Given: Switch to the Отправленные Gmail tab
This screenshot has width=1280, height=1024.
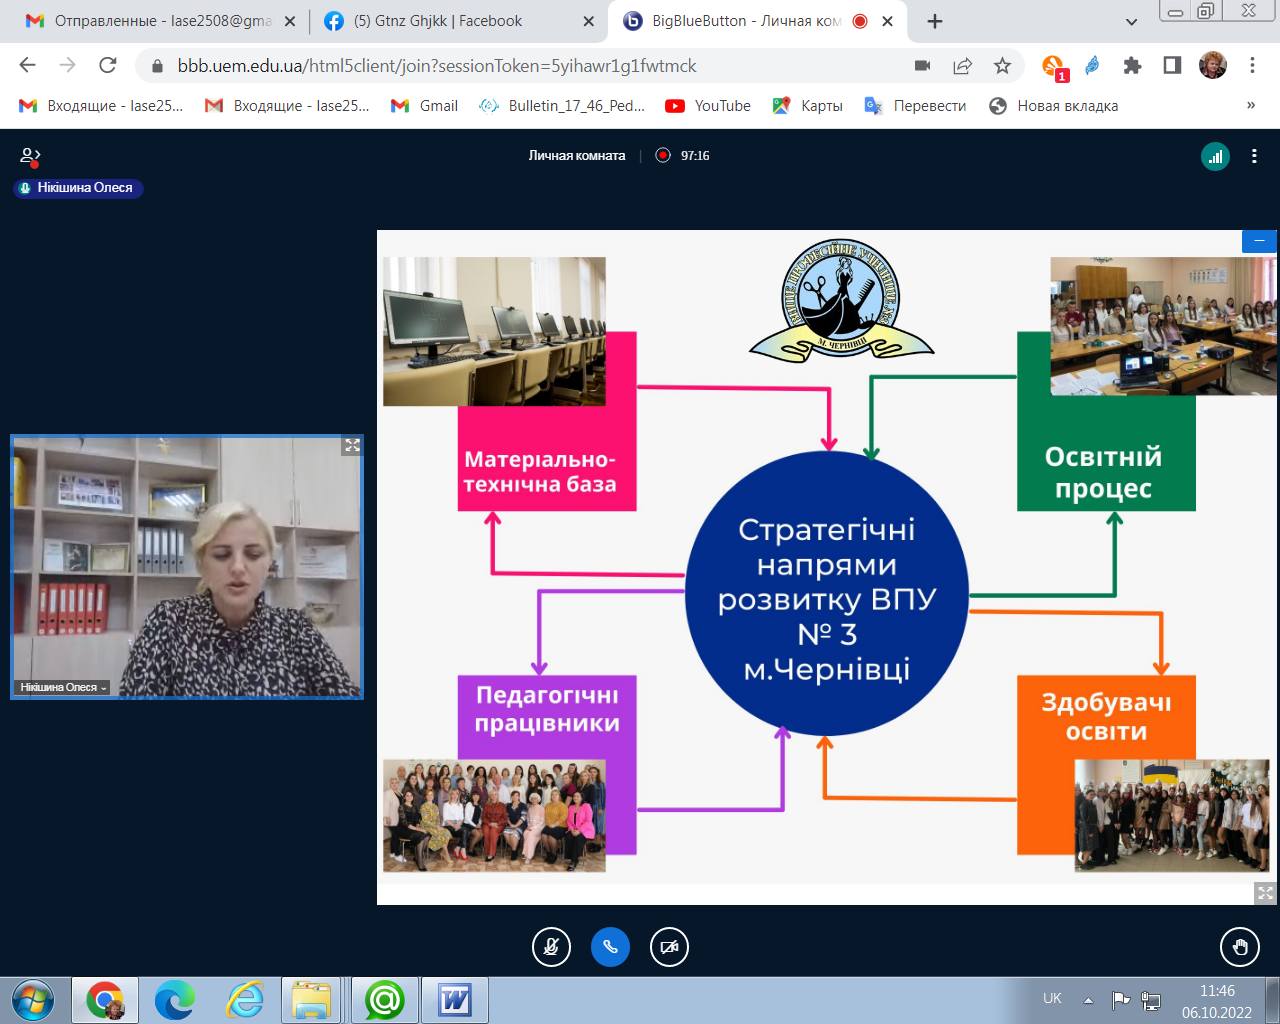Looking at the screenshot, I should pos(160,21).
